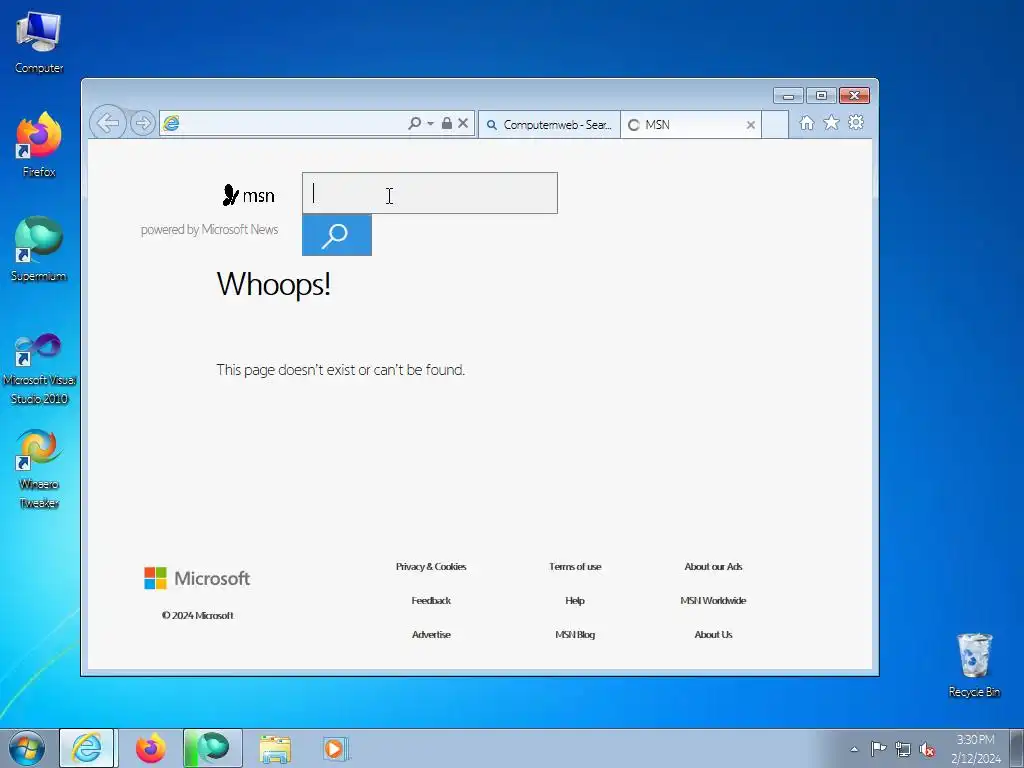
Task: Click the MSN butterfly logo
Action: coord(248,195)
